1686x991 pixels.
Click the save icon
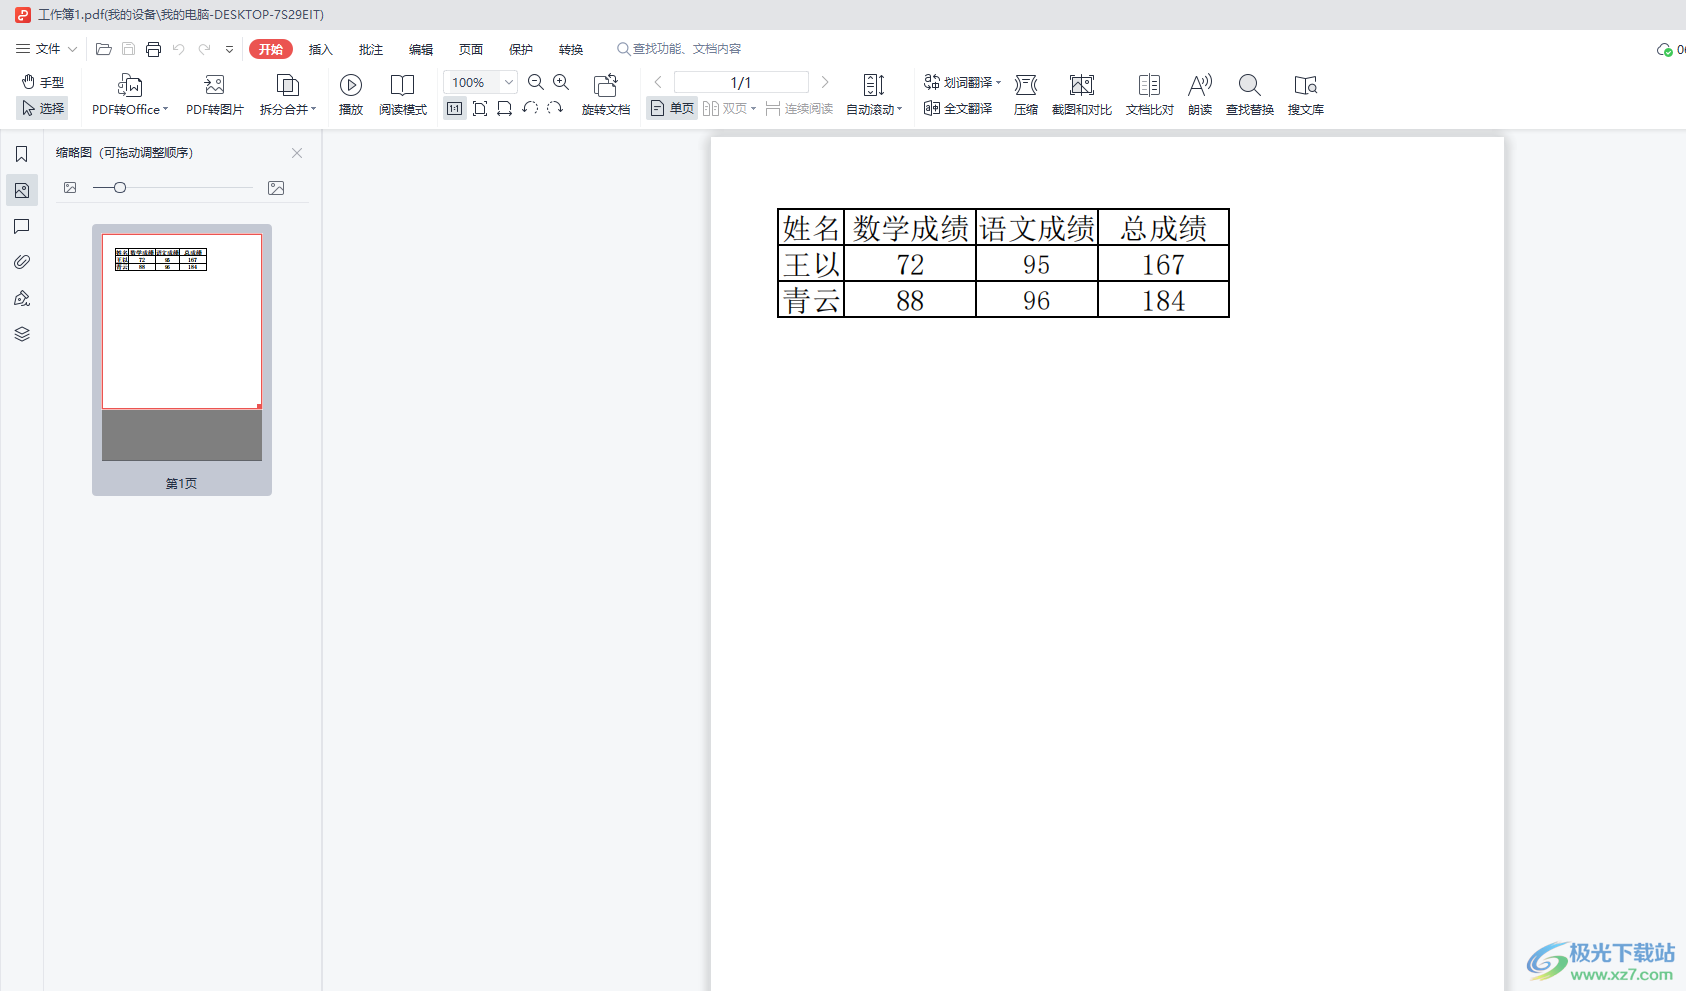pos(128,49)
